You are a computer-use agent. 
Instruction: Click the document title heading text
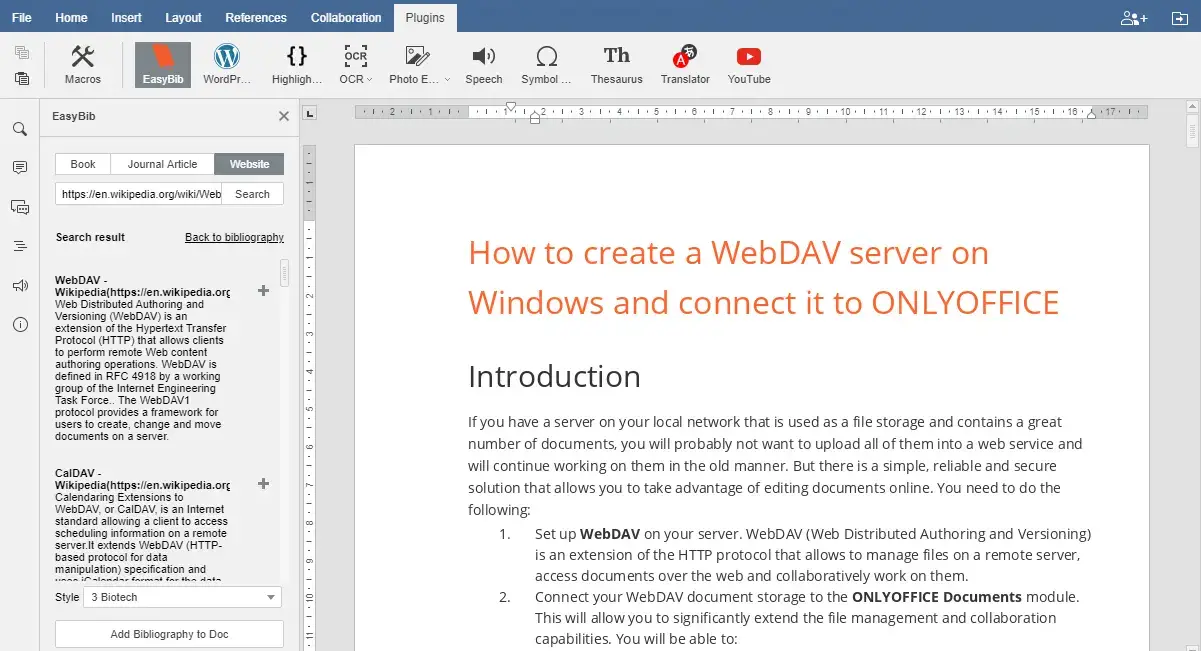(x=763, y=277)
